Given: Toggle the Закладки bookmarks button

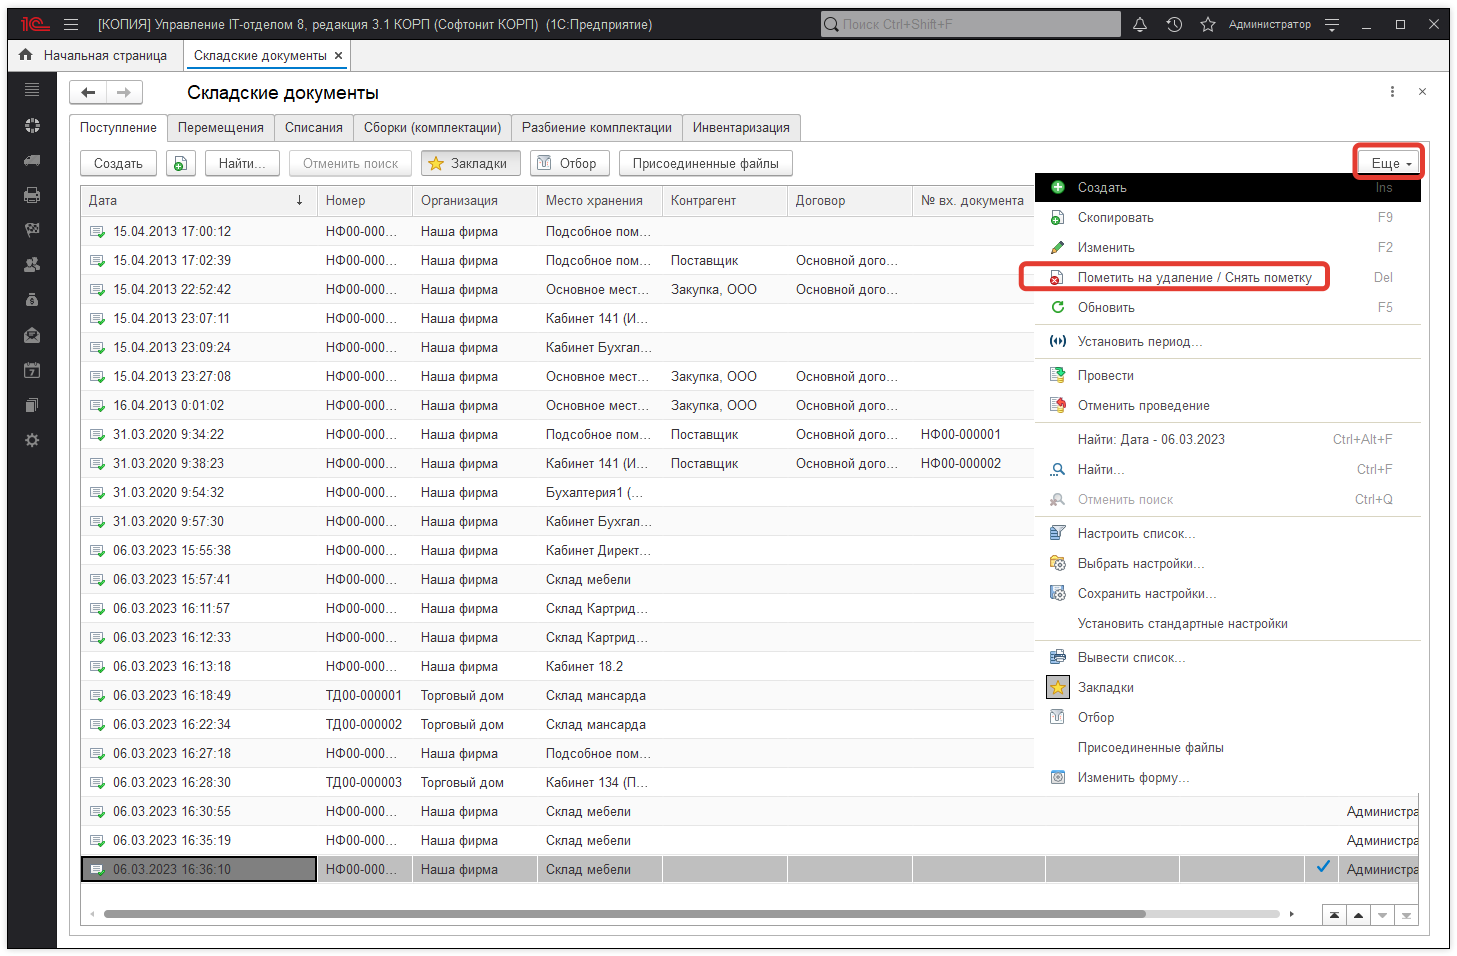Looking at the screenshot, I should (x=470, y=164).
